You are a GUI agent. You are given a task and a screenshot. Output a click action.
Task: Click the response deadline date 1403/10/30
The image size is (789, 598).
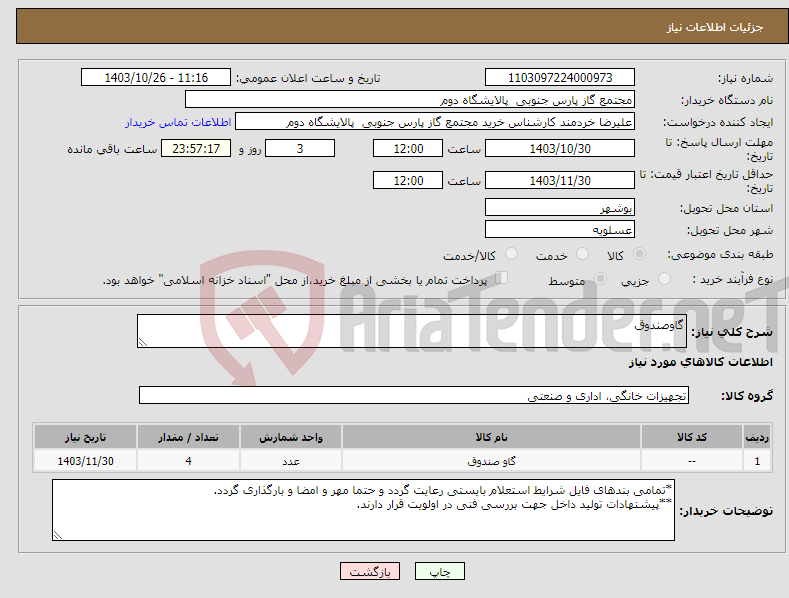[x=560, y=148]
